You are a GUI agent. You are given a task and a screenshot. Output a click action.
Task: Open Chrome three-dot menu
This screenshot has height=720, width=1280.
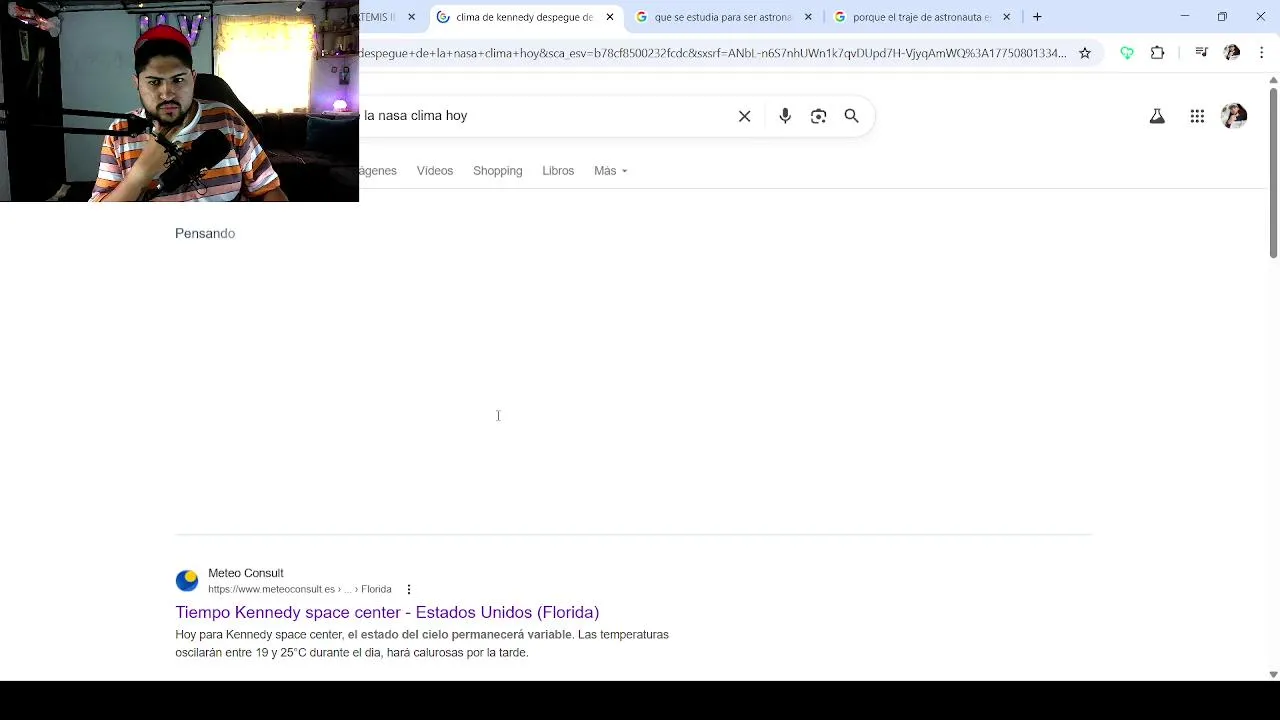click(x=1261, y=53)
